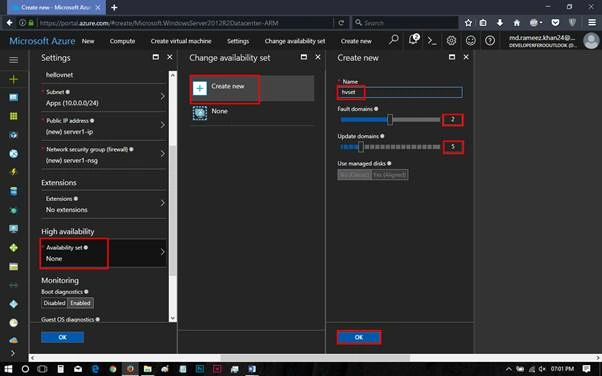Open the green diamond Load balancers icon

coord(13,248)
